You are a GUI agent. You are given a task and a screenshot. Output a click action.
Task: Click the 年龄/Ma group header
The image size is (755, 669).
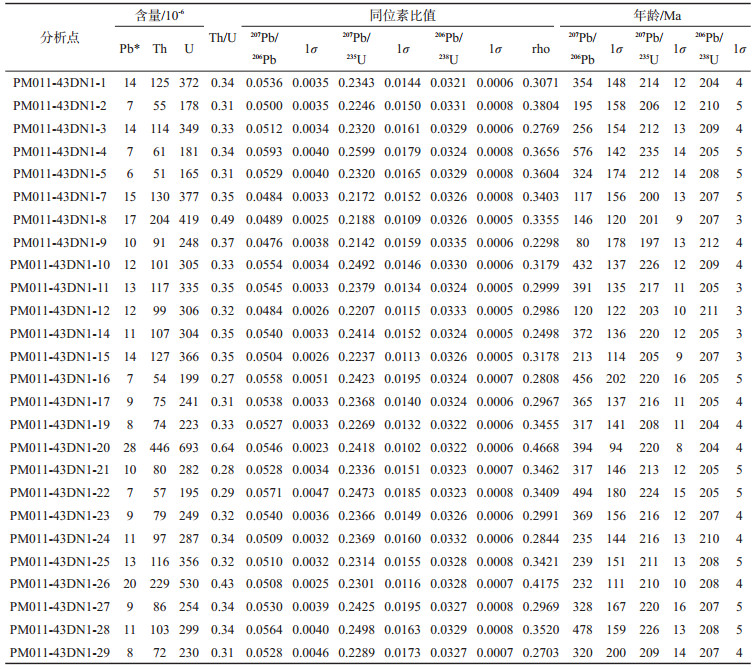click(657, 15)
